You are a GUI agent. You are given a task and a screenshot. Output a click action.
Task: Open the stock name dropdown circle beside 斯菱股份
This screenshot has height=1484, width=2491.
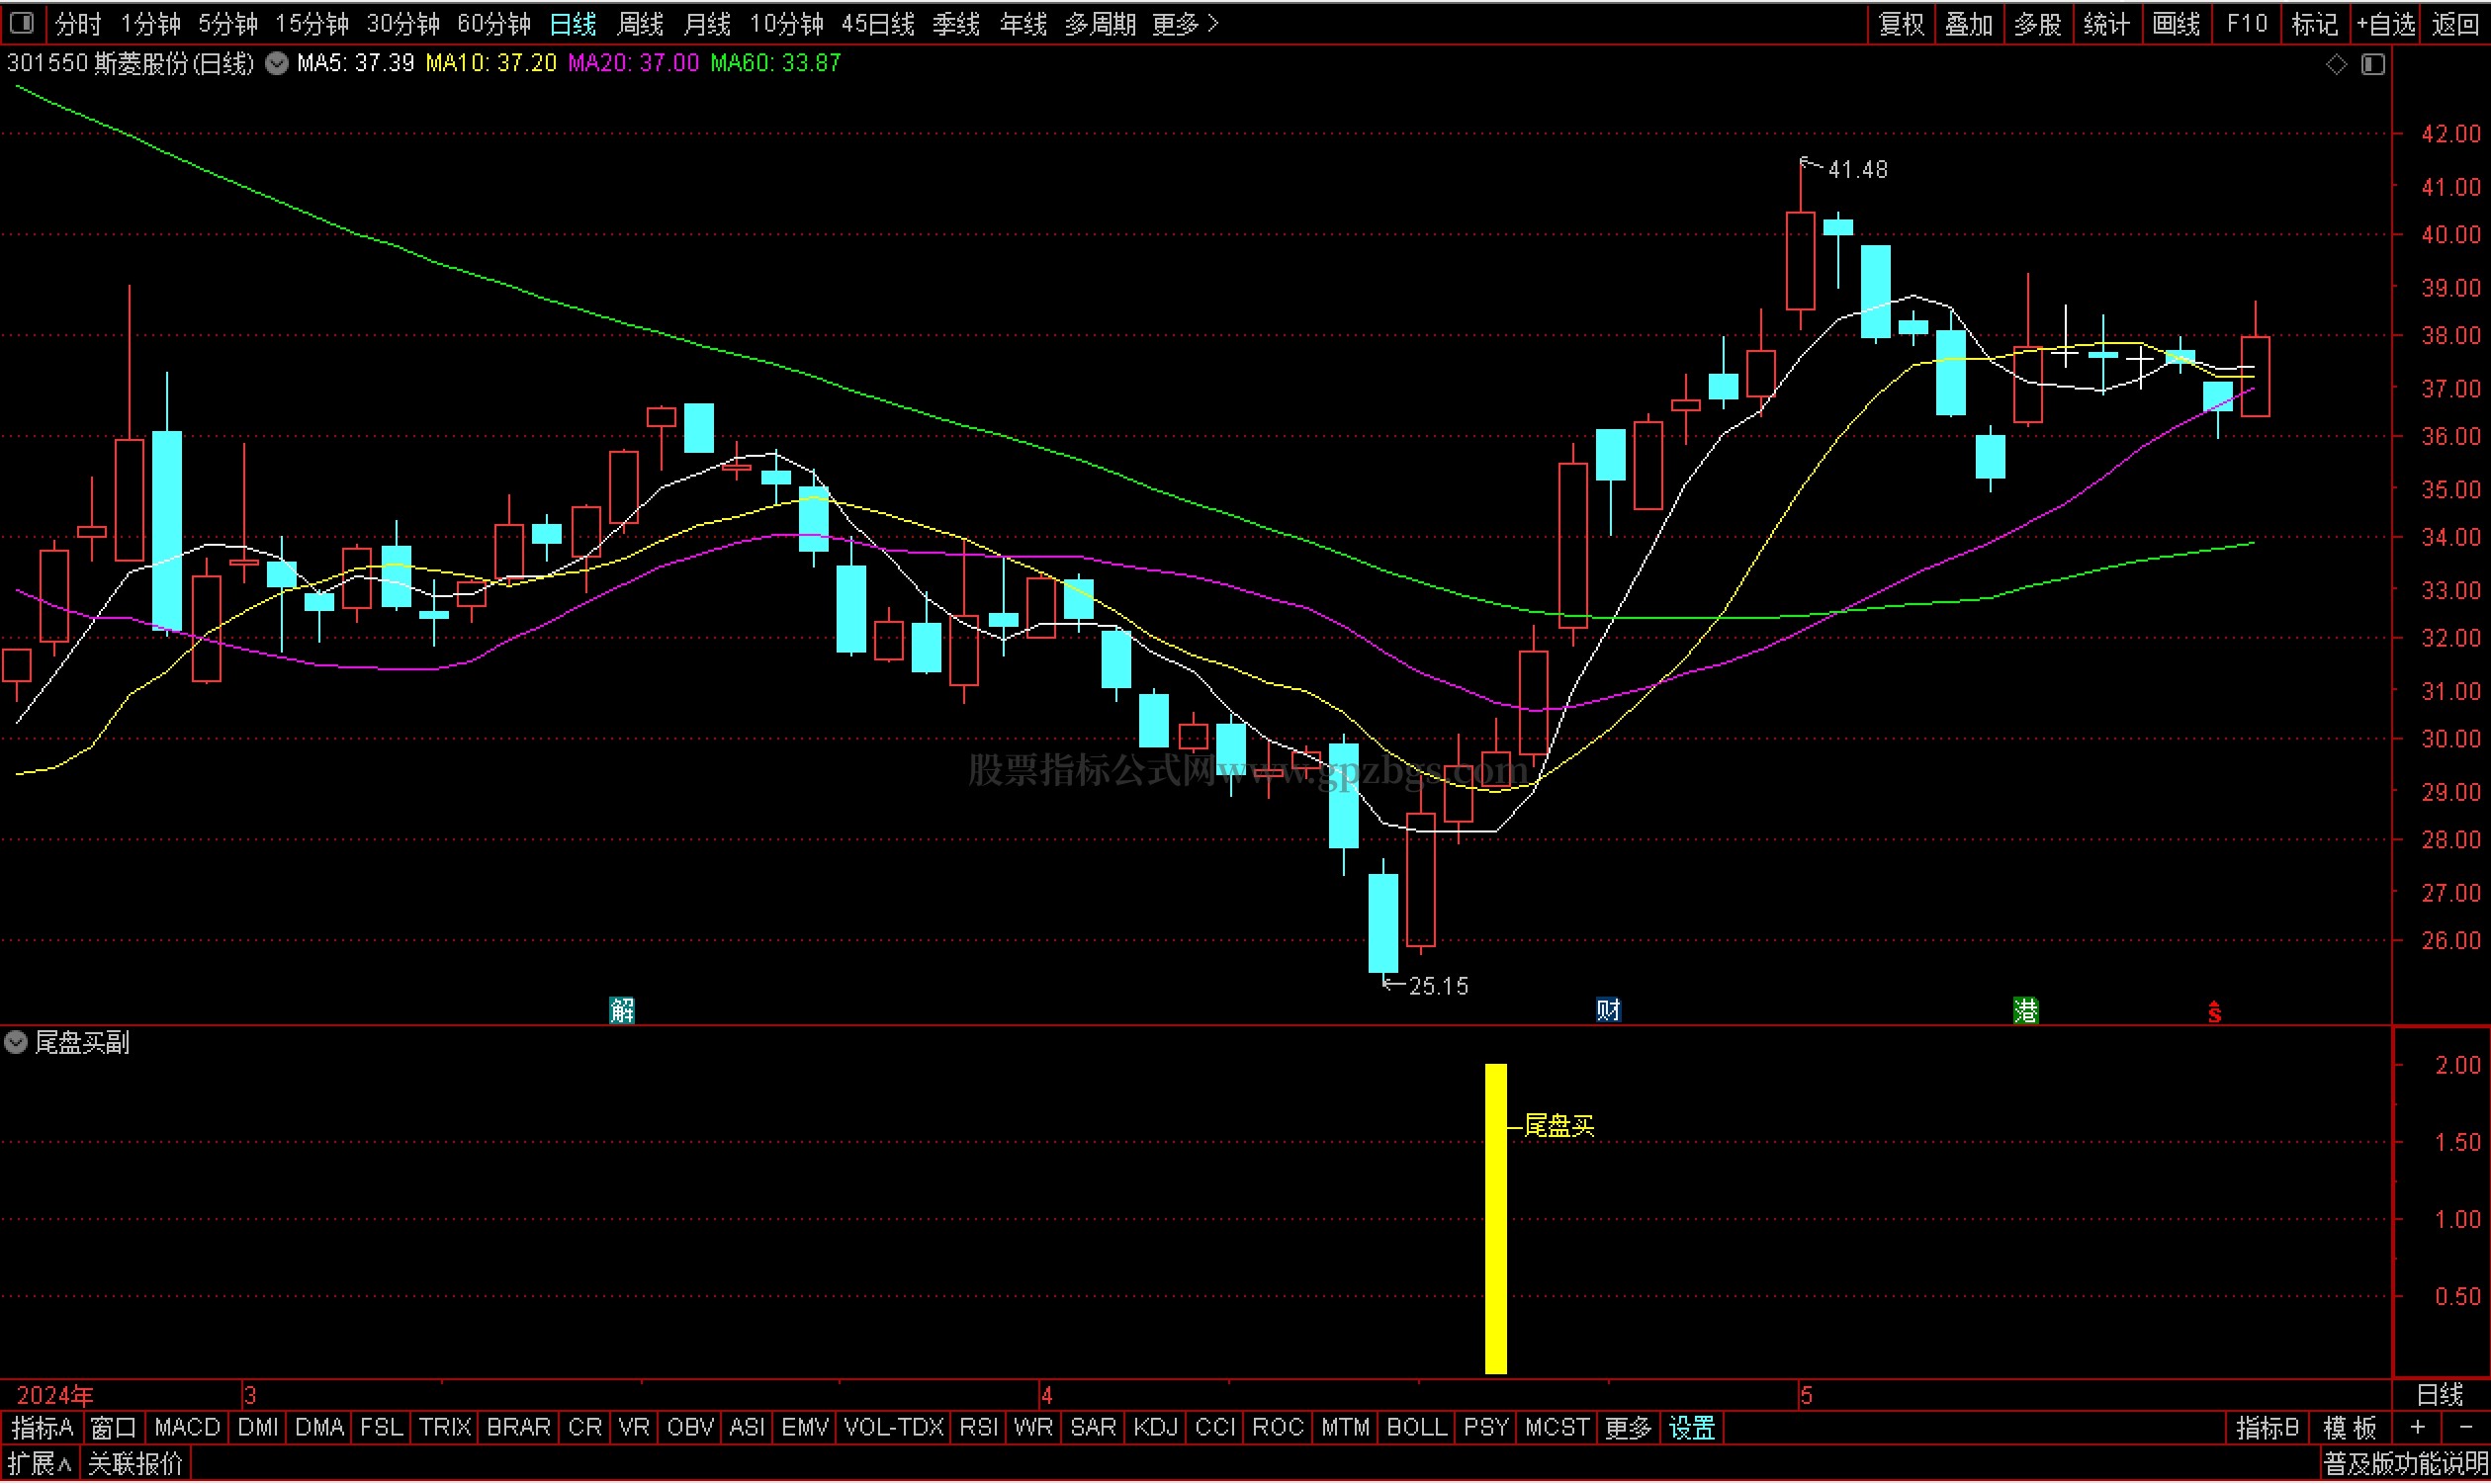[277, 63]
